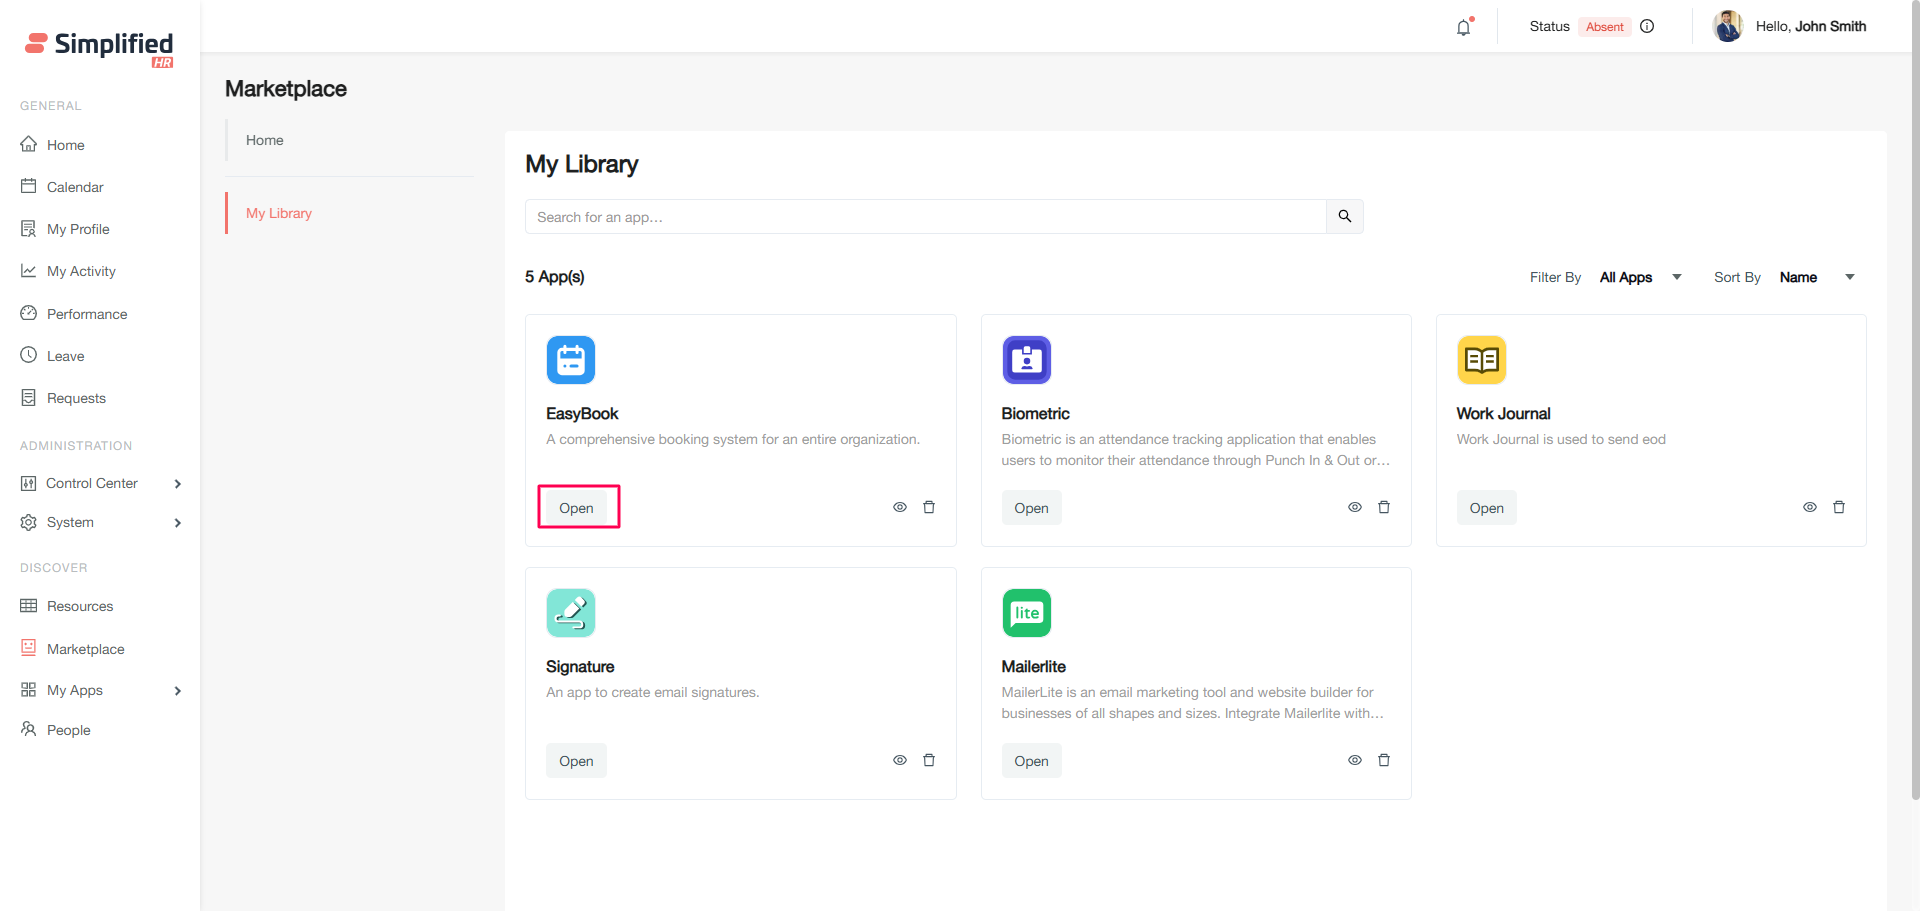Toggle the eye icon on Signature card

tap(899, 760)
